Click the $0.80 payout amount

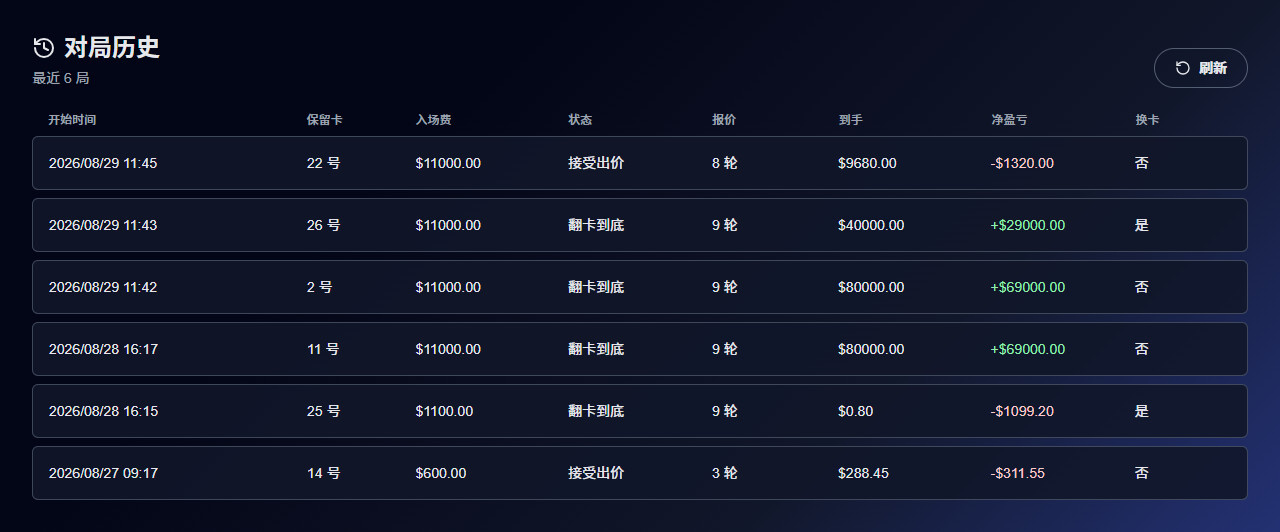click(x=855, y=411)
